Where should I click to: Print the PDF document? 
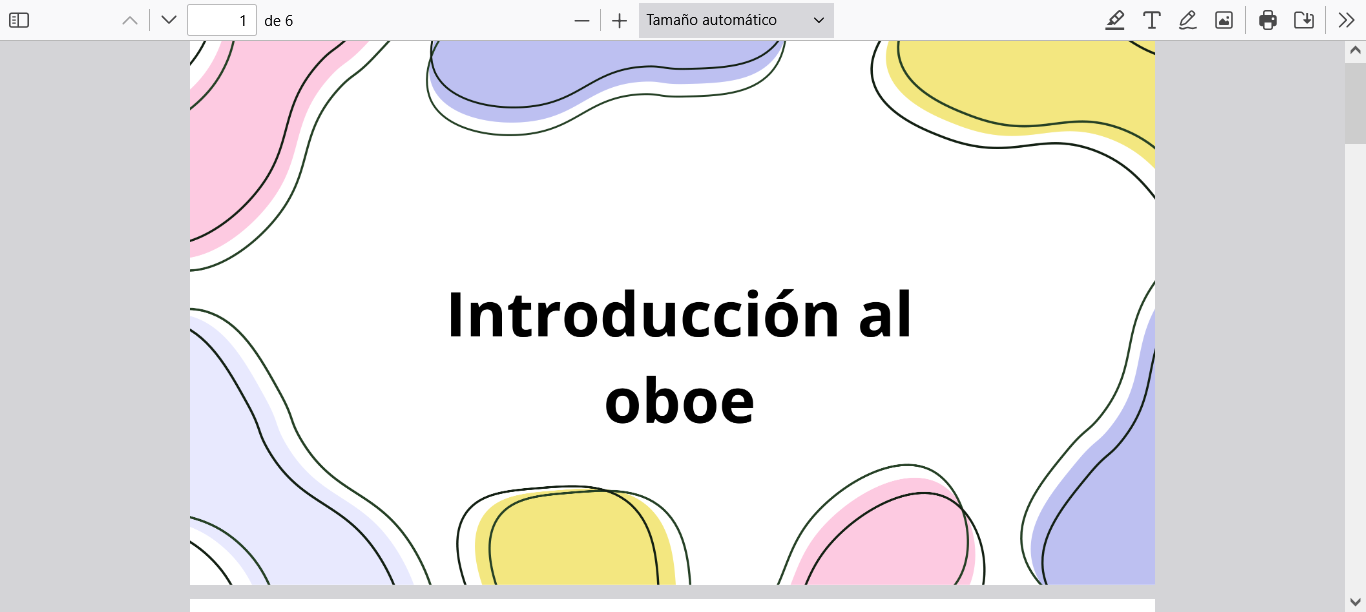[1268, 20]
